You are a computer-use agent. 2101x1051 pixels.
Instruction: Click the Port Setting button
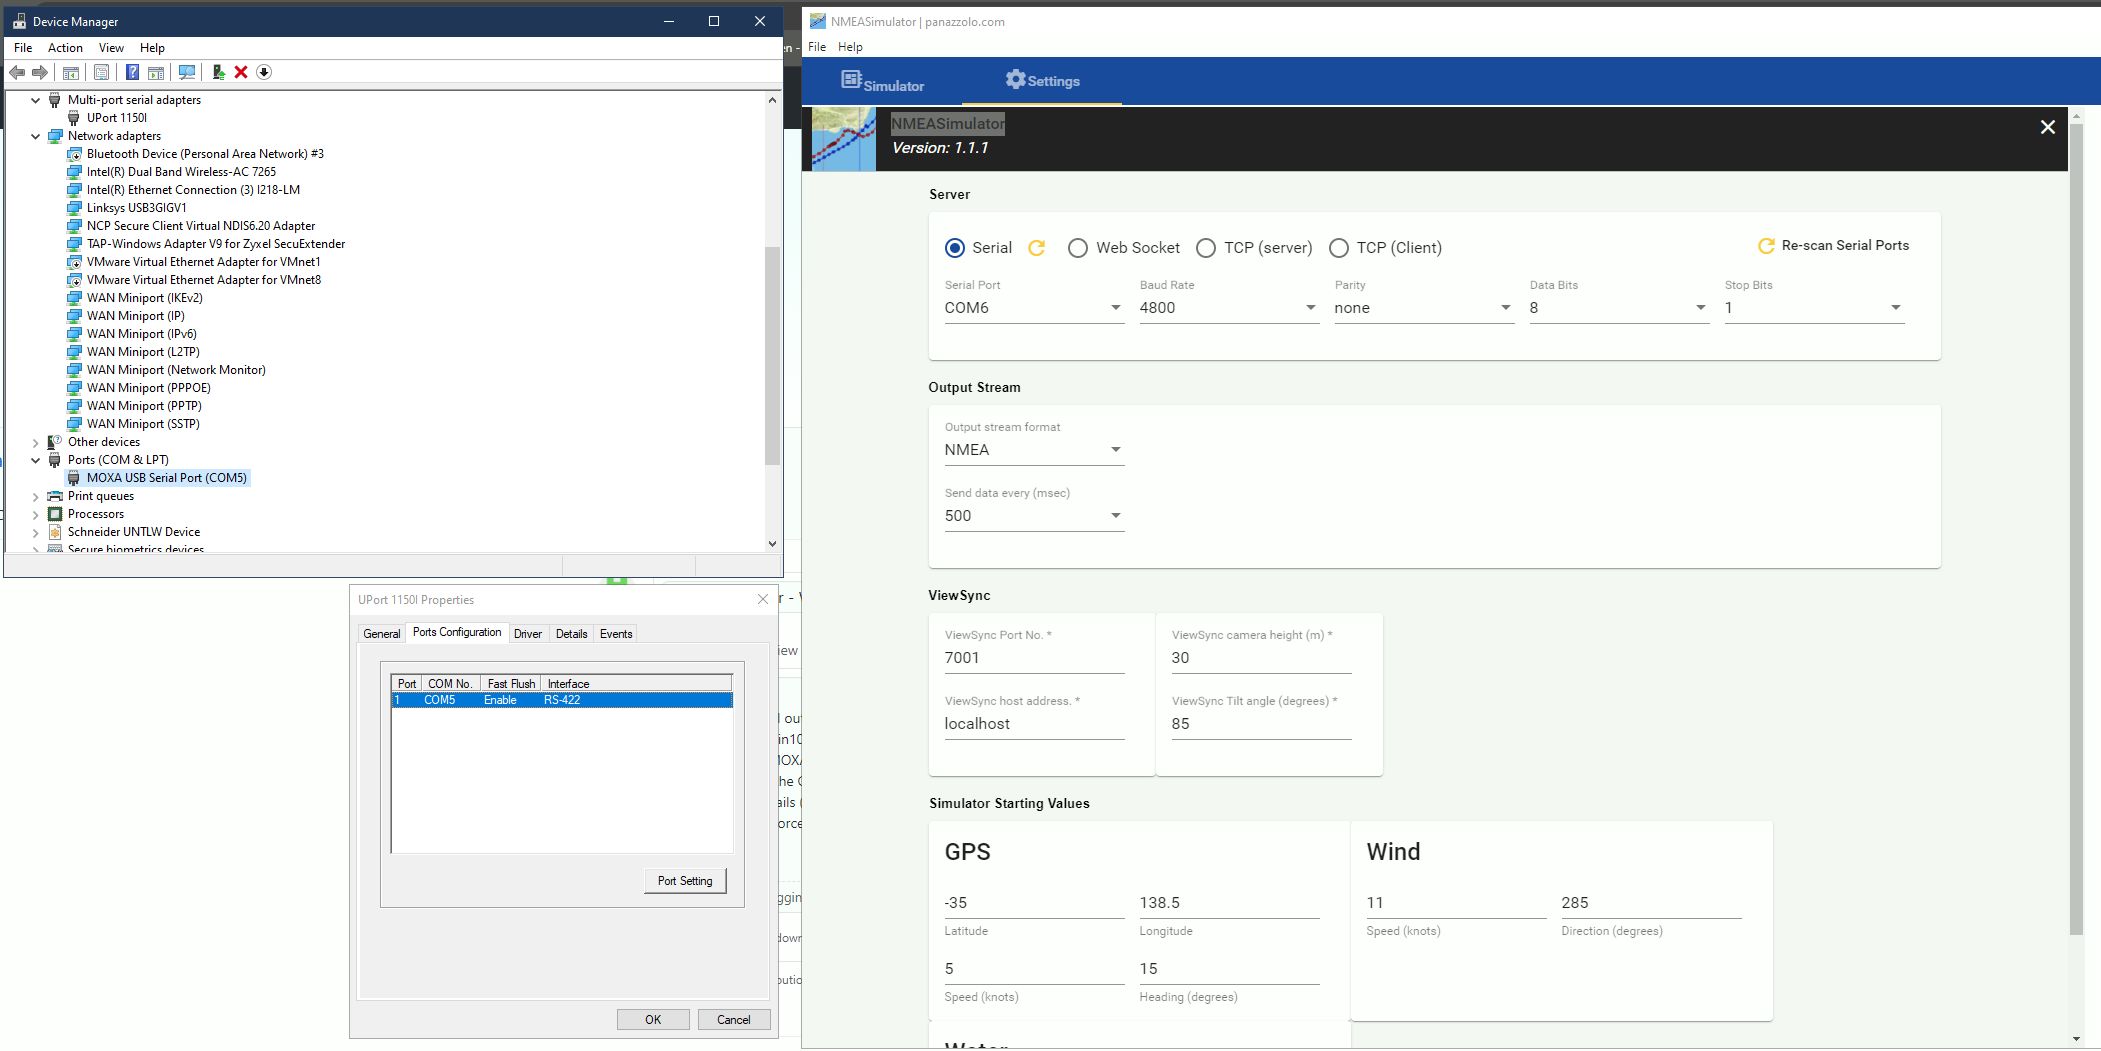point(684,880)
